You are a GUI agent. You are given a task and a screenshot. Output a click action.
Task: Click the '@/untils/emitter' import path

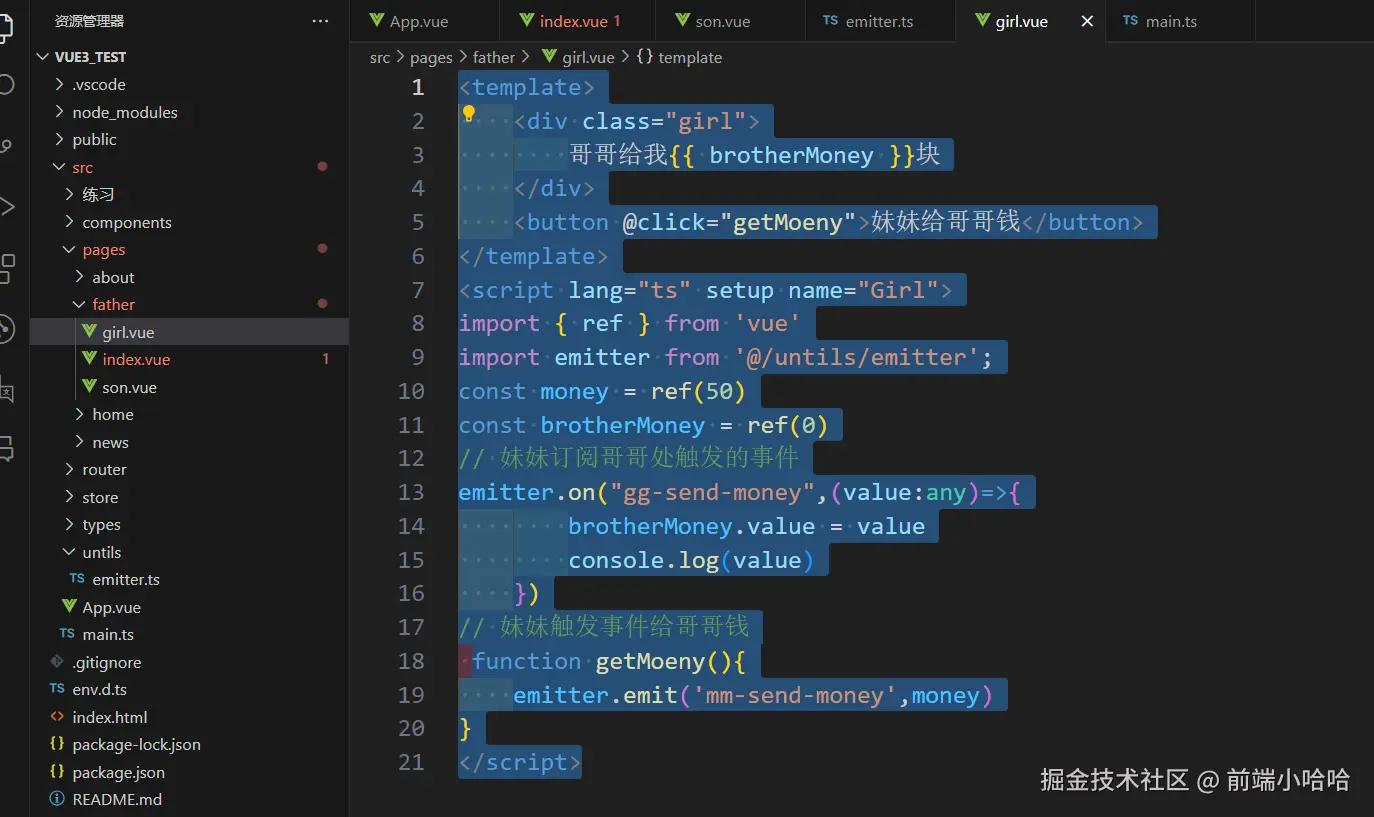[x=855, y=357]
